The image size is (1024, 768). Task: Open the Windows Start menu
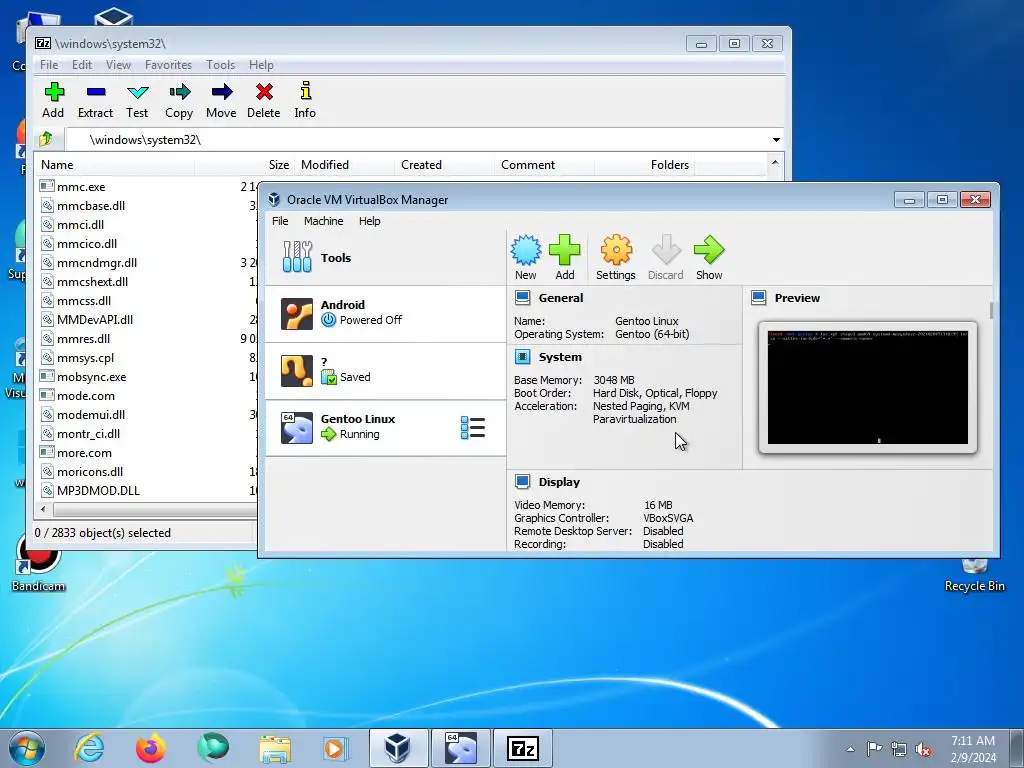[27, 748]
